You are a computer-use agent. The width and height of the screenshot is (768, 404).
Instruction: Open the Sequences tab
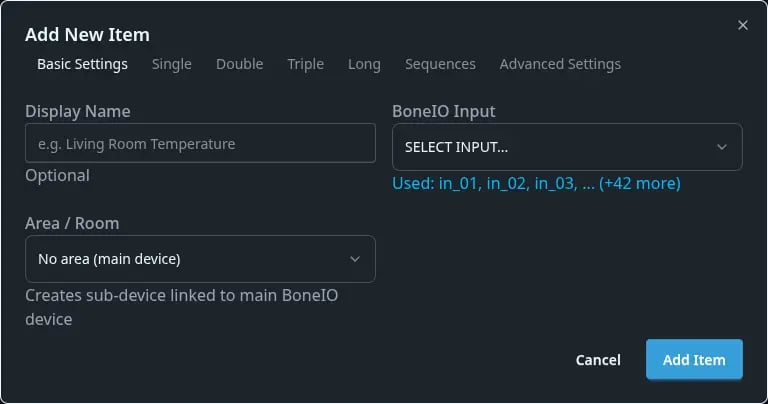[x=440, y=64]
